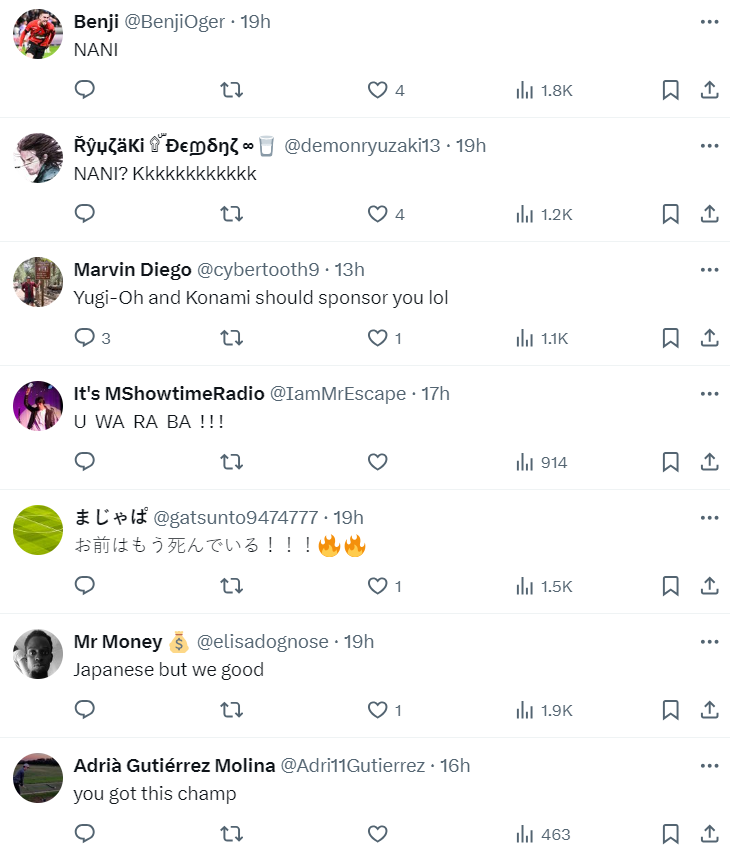Click Mr Money's profile avatar
The width and height of the screenshot is (730, 861).
point(38,655)
